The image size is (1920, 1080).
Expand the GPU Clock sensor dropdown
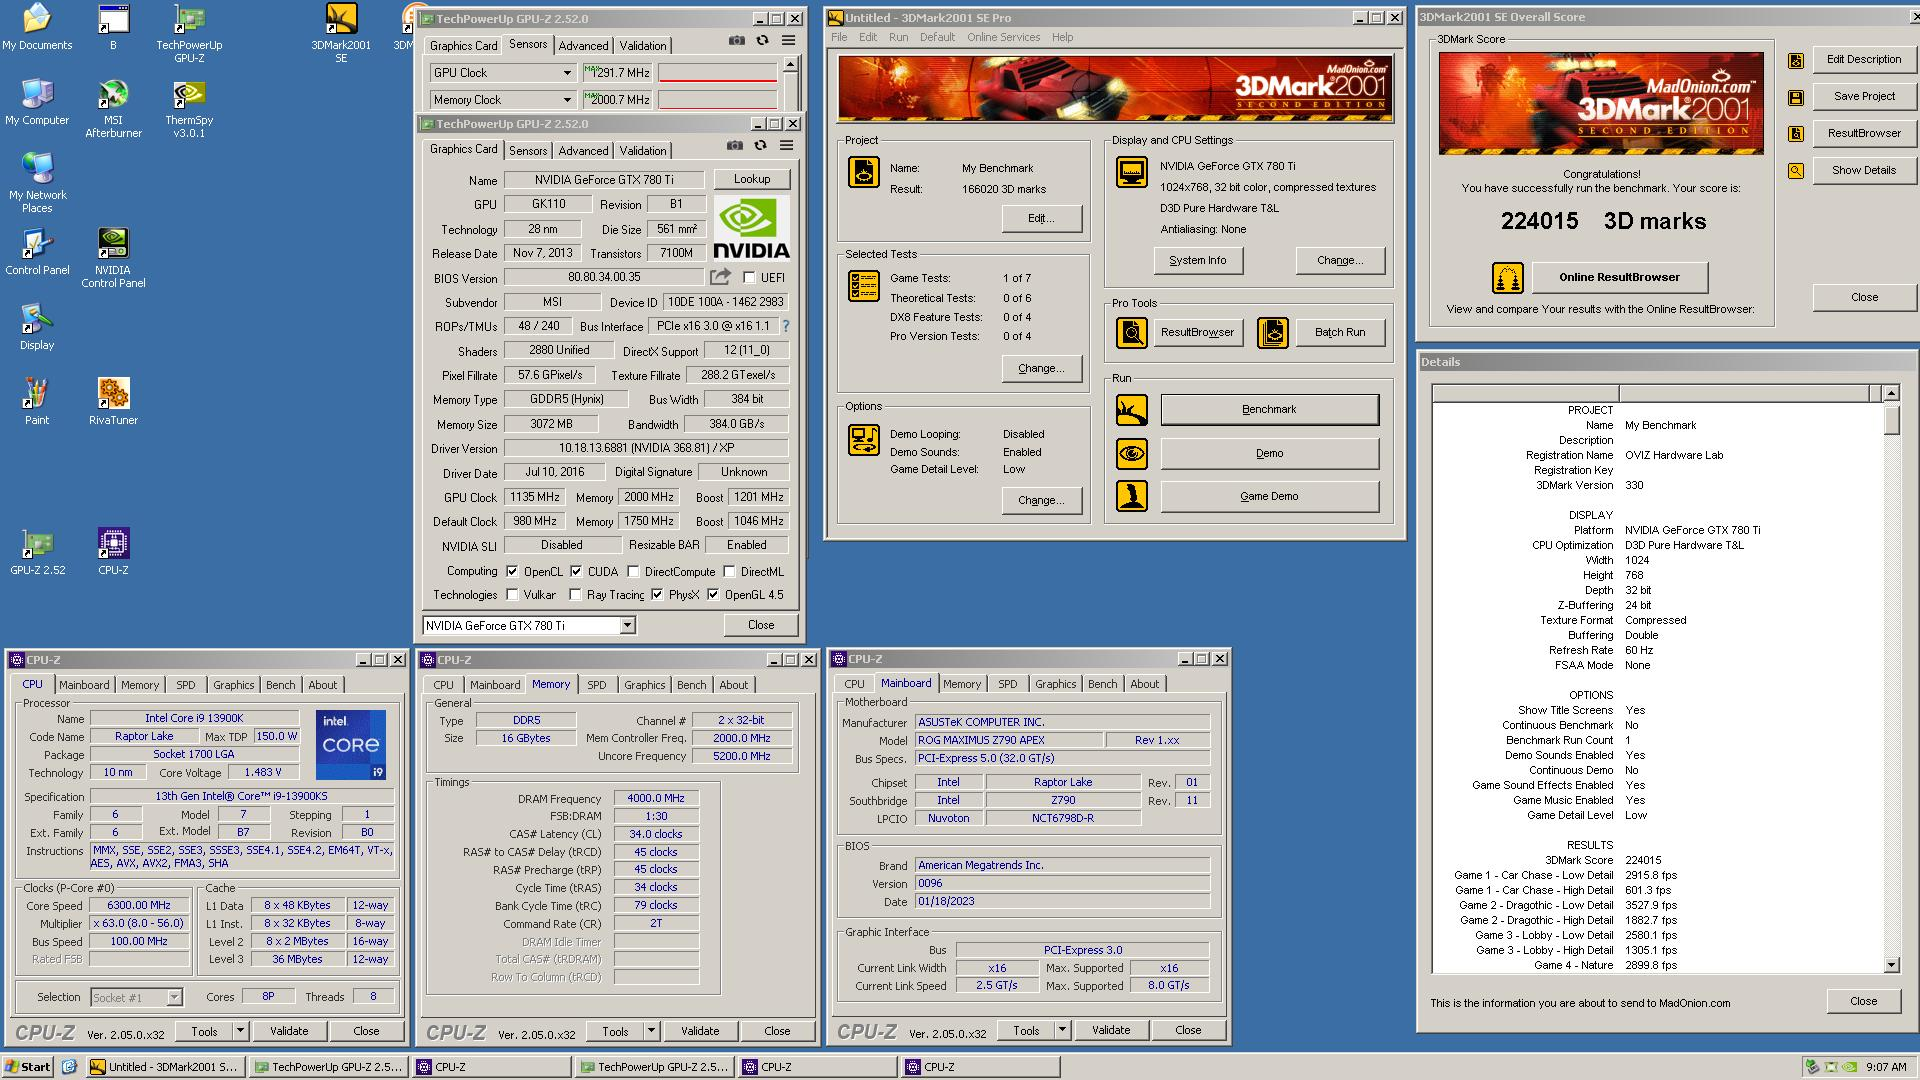[x=567, y=73]
